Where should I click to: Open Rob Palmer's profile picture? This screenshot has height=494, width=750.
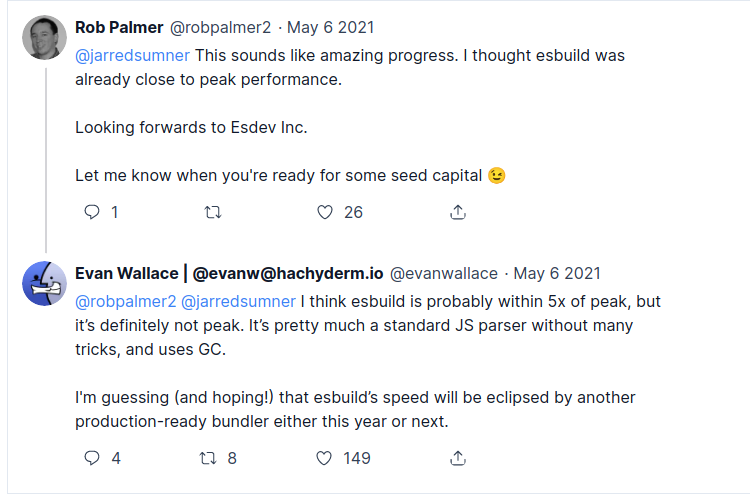44,38
